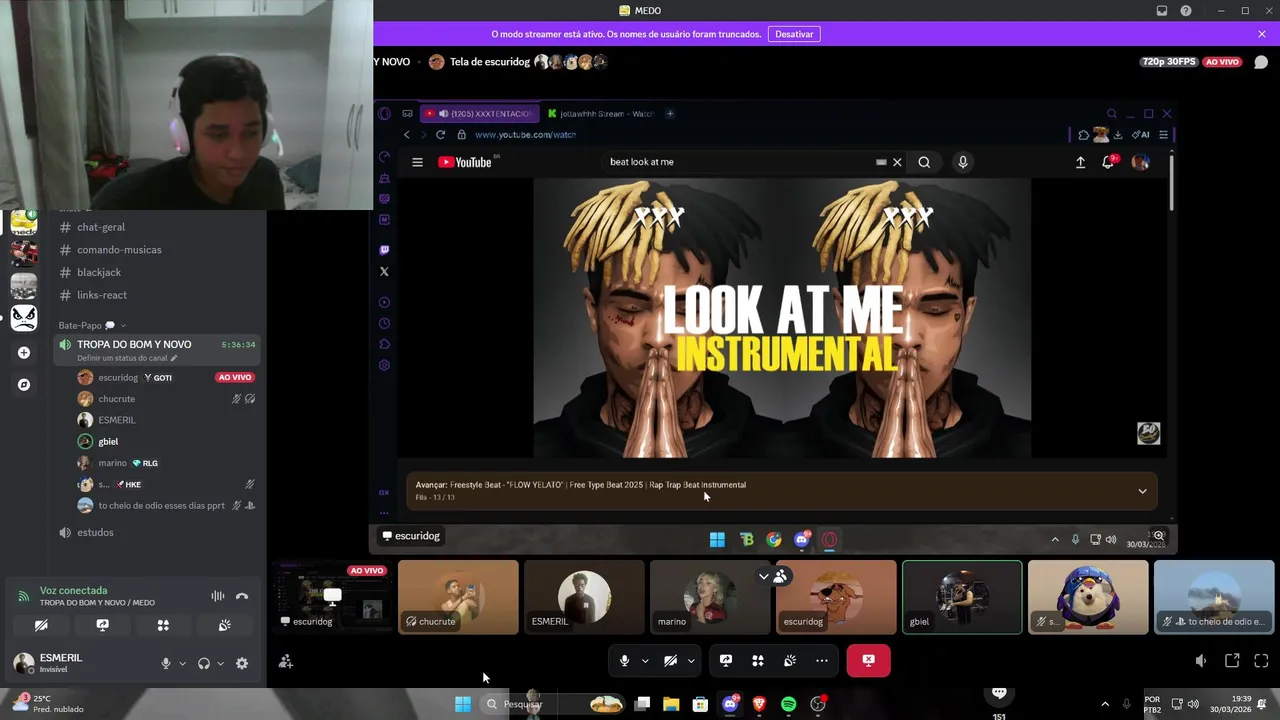This screenshot has height=720, width=1280.
Task: Open Discord help icon in title bar
Action: pyautogui.click(x=1186, y=11)
